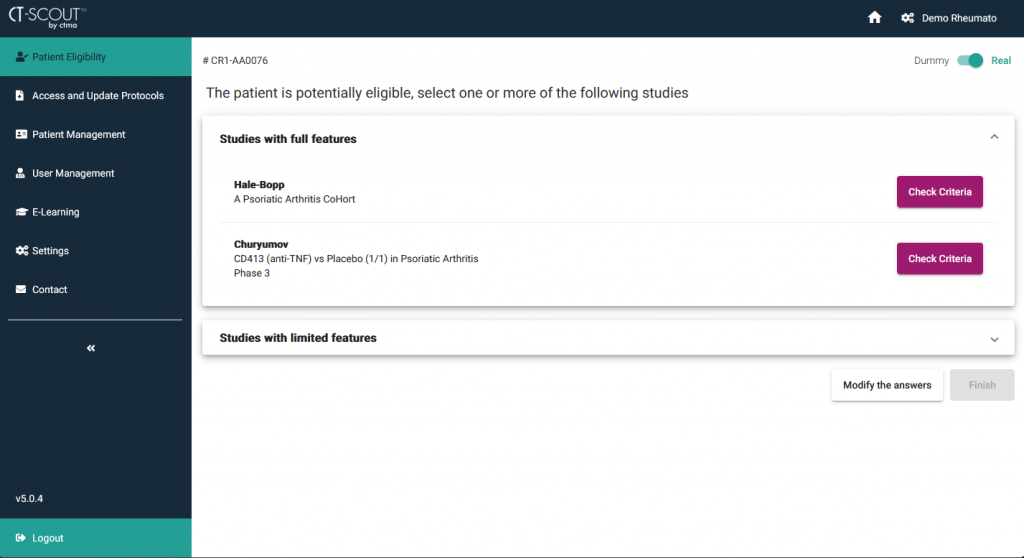Click the Patient Management ID card icon
The image size is (1024, 558).
[x=21, y=134]
